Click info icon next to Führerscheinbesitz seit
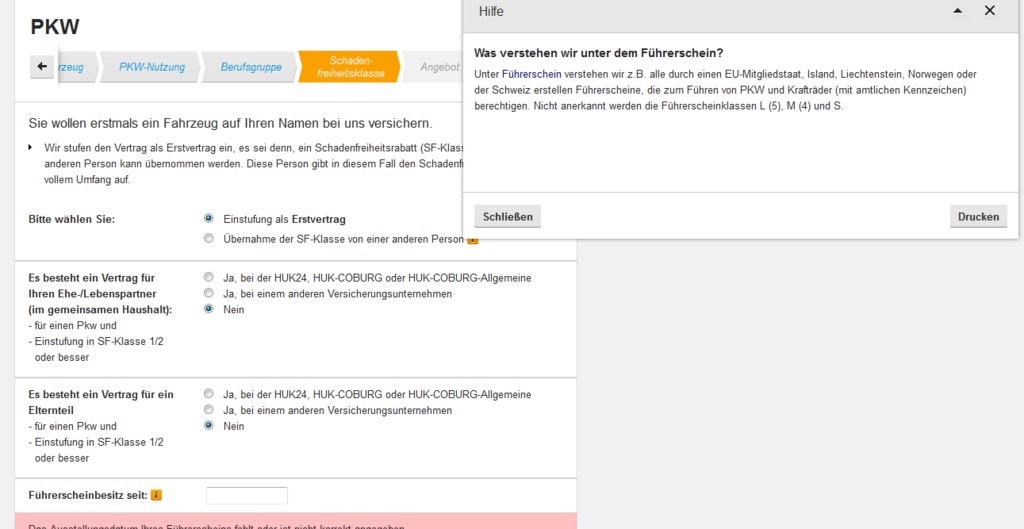 tap(156, 496)
